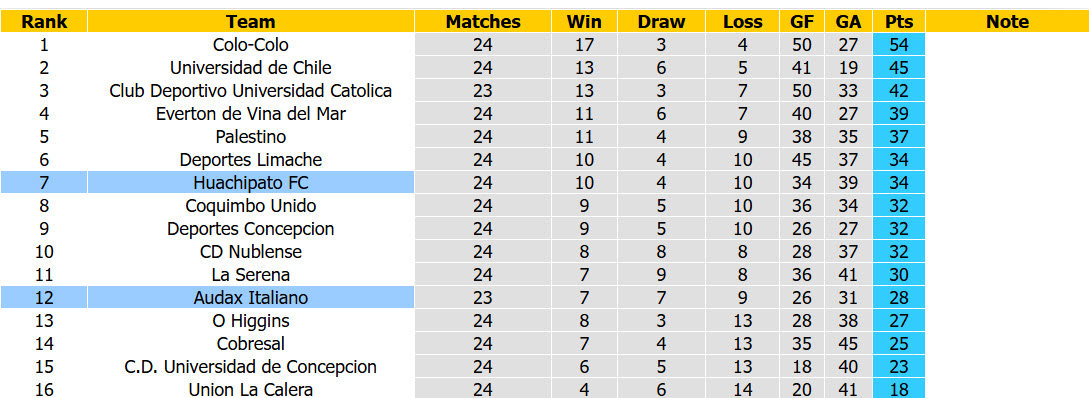This screenshot has height=398, width=1089.
Task: Click the GF column header
Action: point(802,22)
